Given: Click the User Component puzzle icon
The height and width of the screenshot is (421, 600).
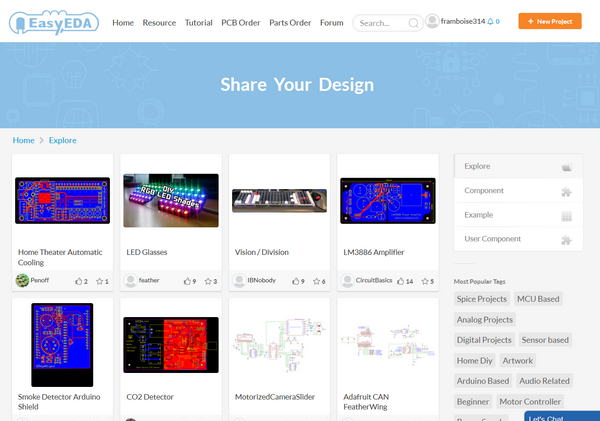Looking at the screenshot, I should pos(567,240).
